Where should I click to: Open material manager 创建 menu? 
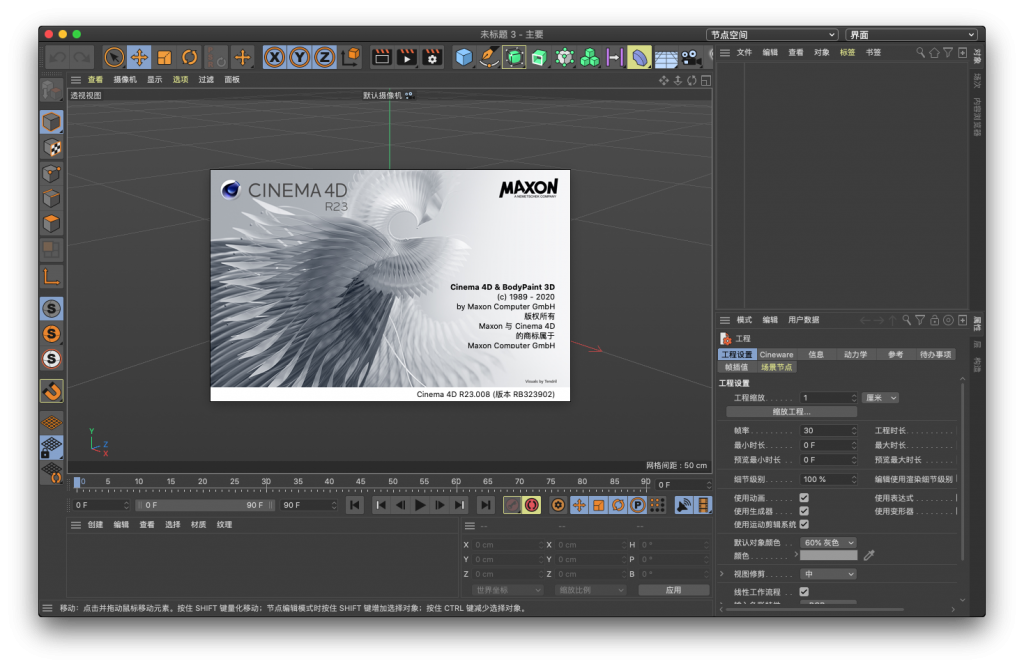(x=95, y=524)
